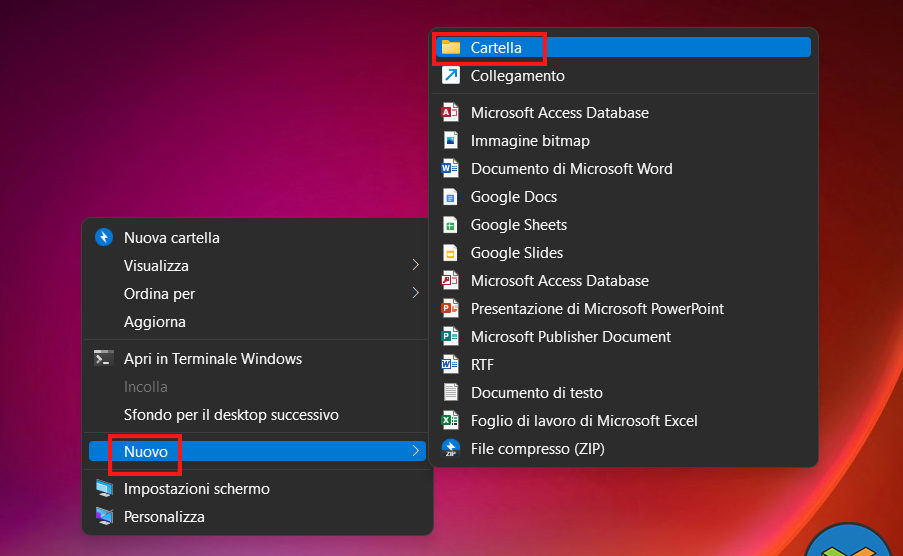The image size is (903, 556).
Task: Click the Impostazioni schermo monitor icon
Action: [x=104, y=489]
